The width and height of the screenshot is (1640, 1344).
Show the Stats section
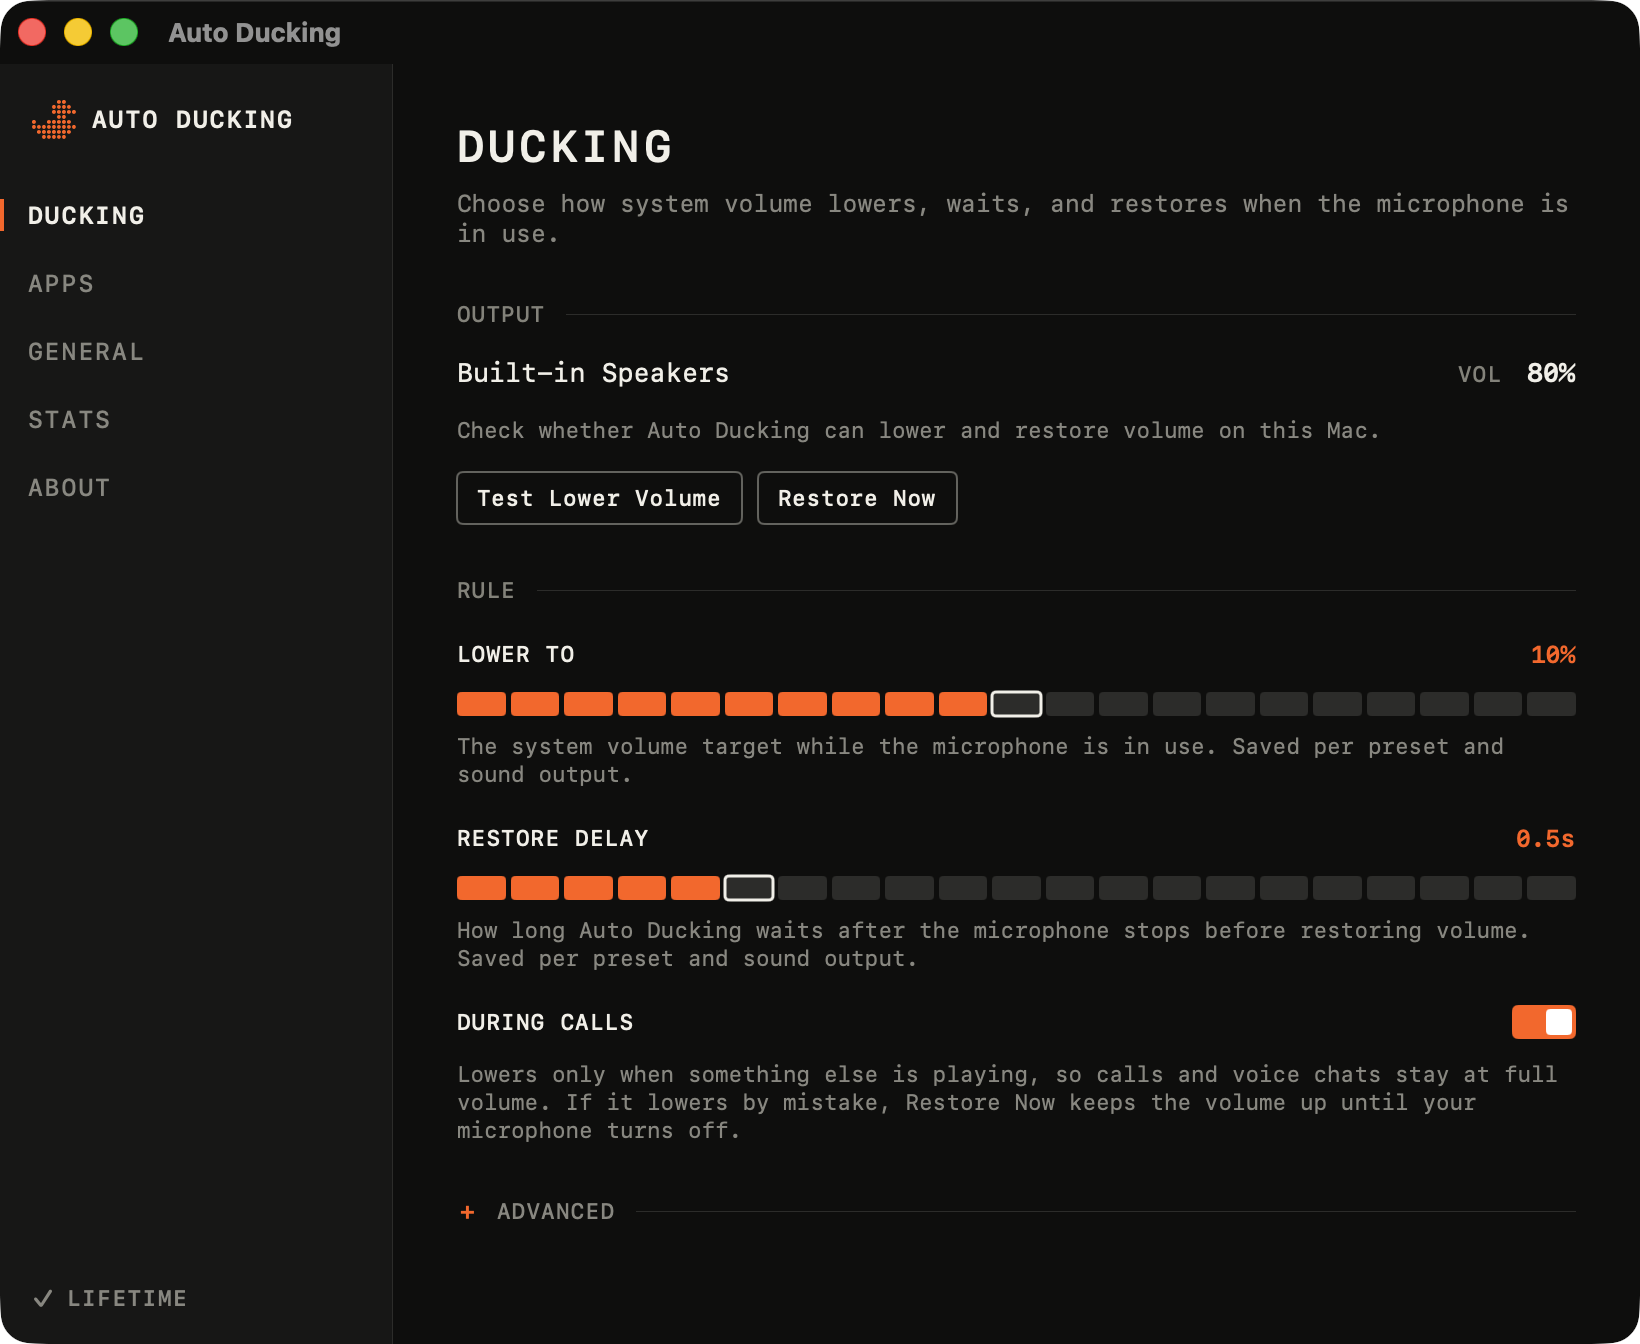pos(69,420)
